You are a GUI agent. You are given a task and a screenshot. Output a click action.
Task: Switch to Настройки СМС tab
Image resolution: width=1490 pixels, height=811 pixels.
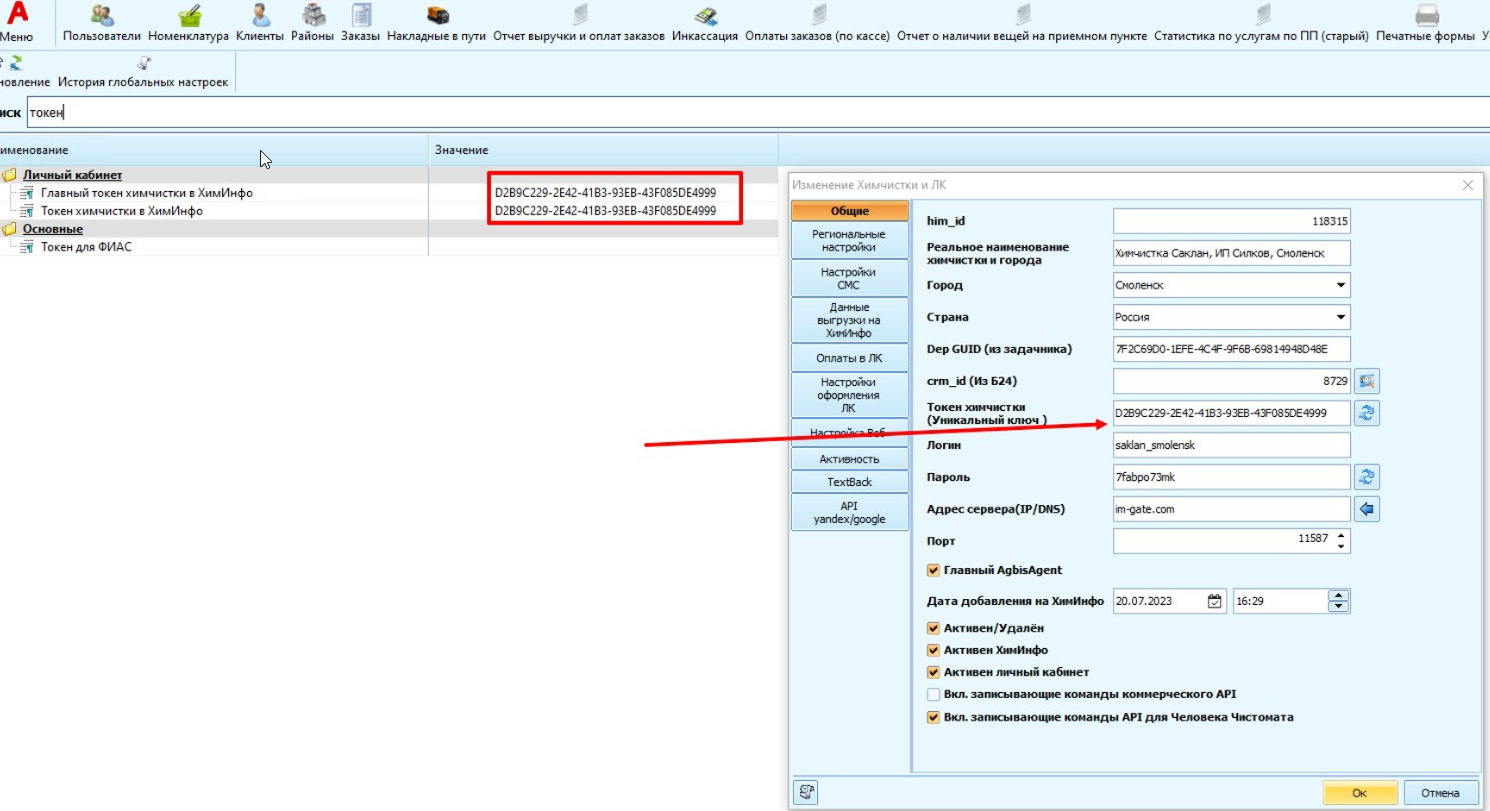[x=848, y=278]
